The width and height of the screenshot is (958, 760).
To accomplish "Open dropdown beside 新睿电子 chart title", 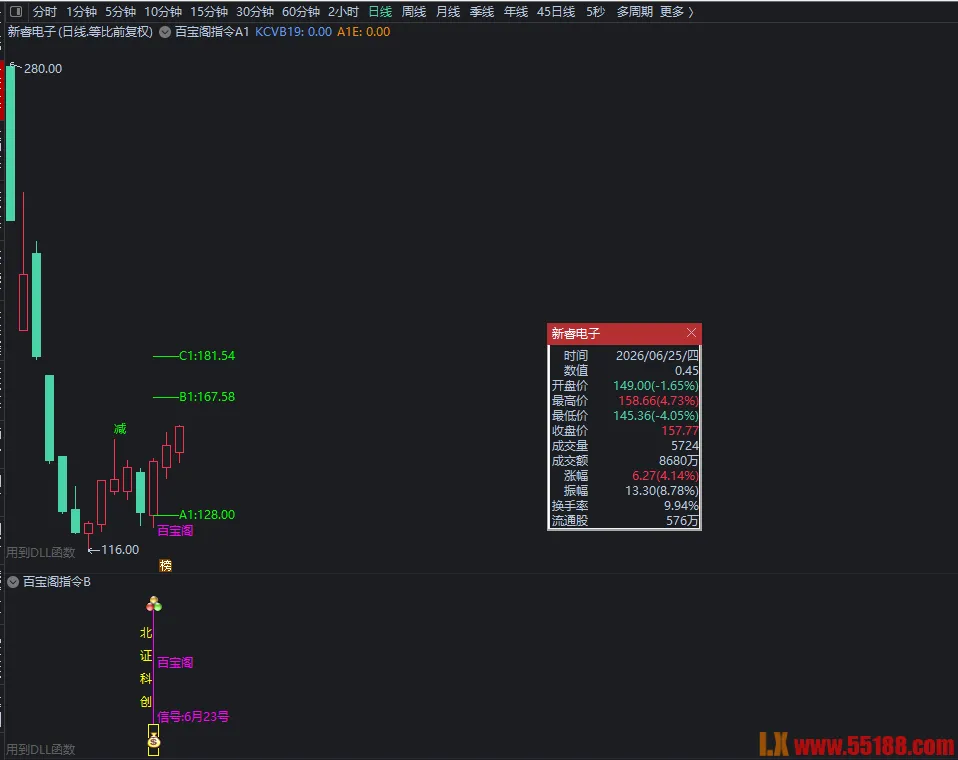I will pos(165,32).
